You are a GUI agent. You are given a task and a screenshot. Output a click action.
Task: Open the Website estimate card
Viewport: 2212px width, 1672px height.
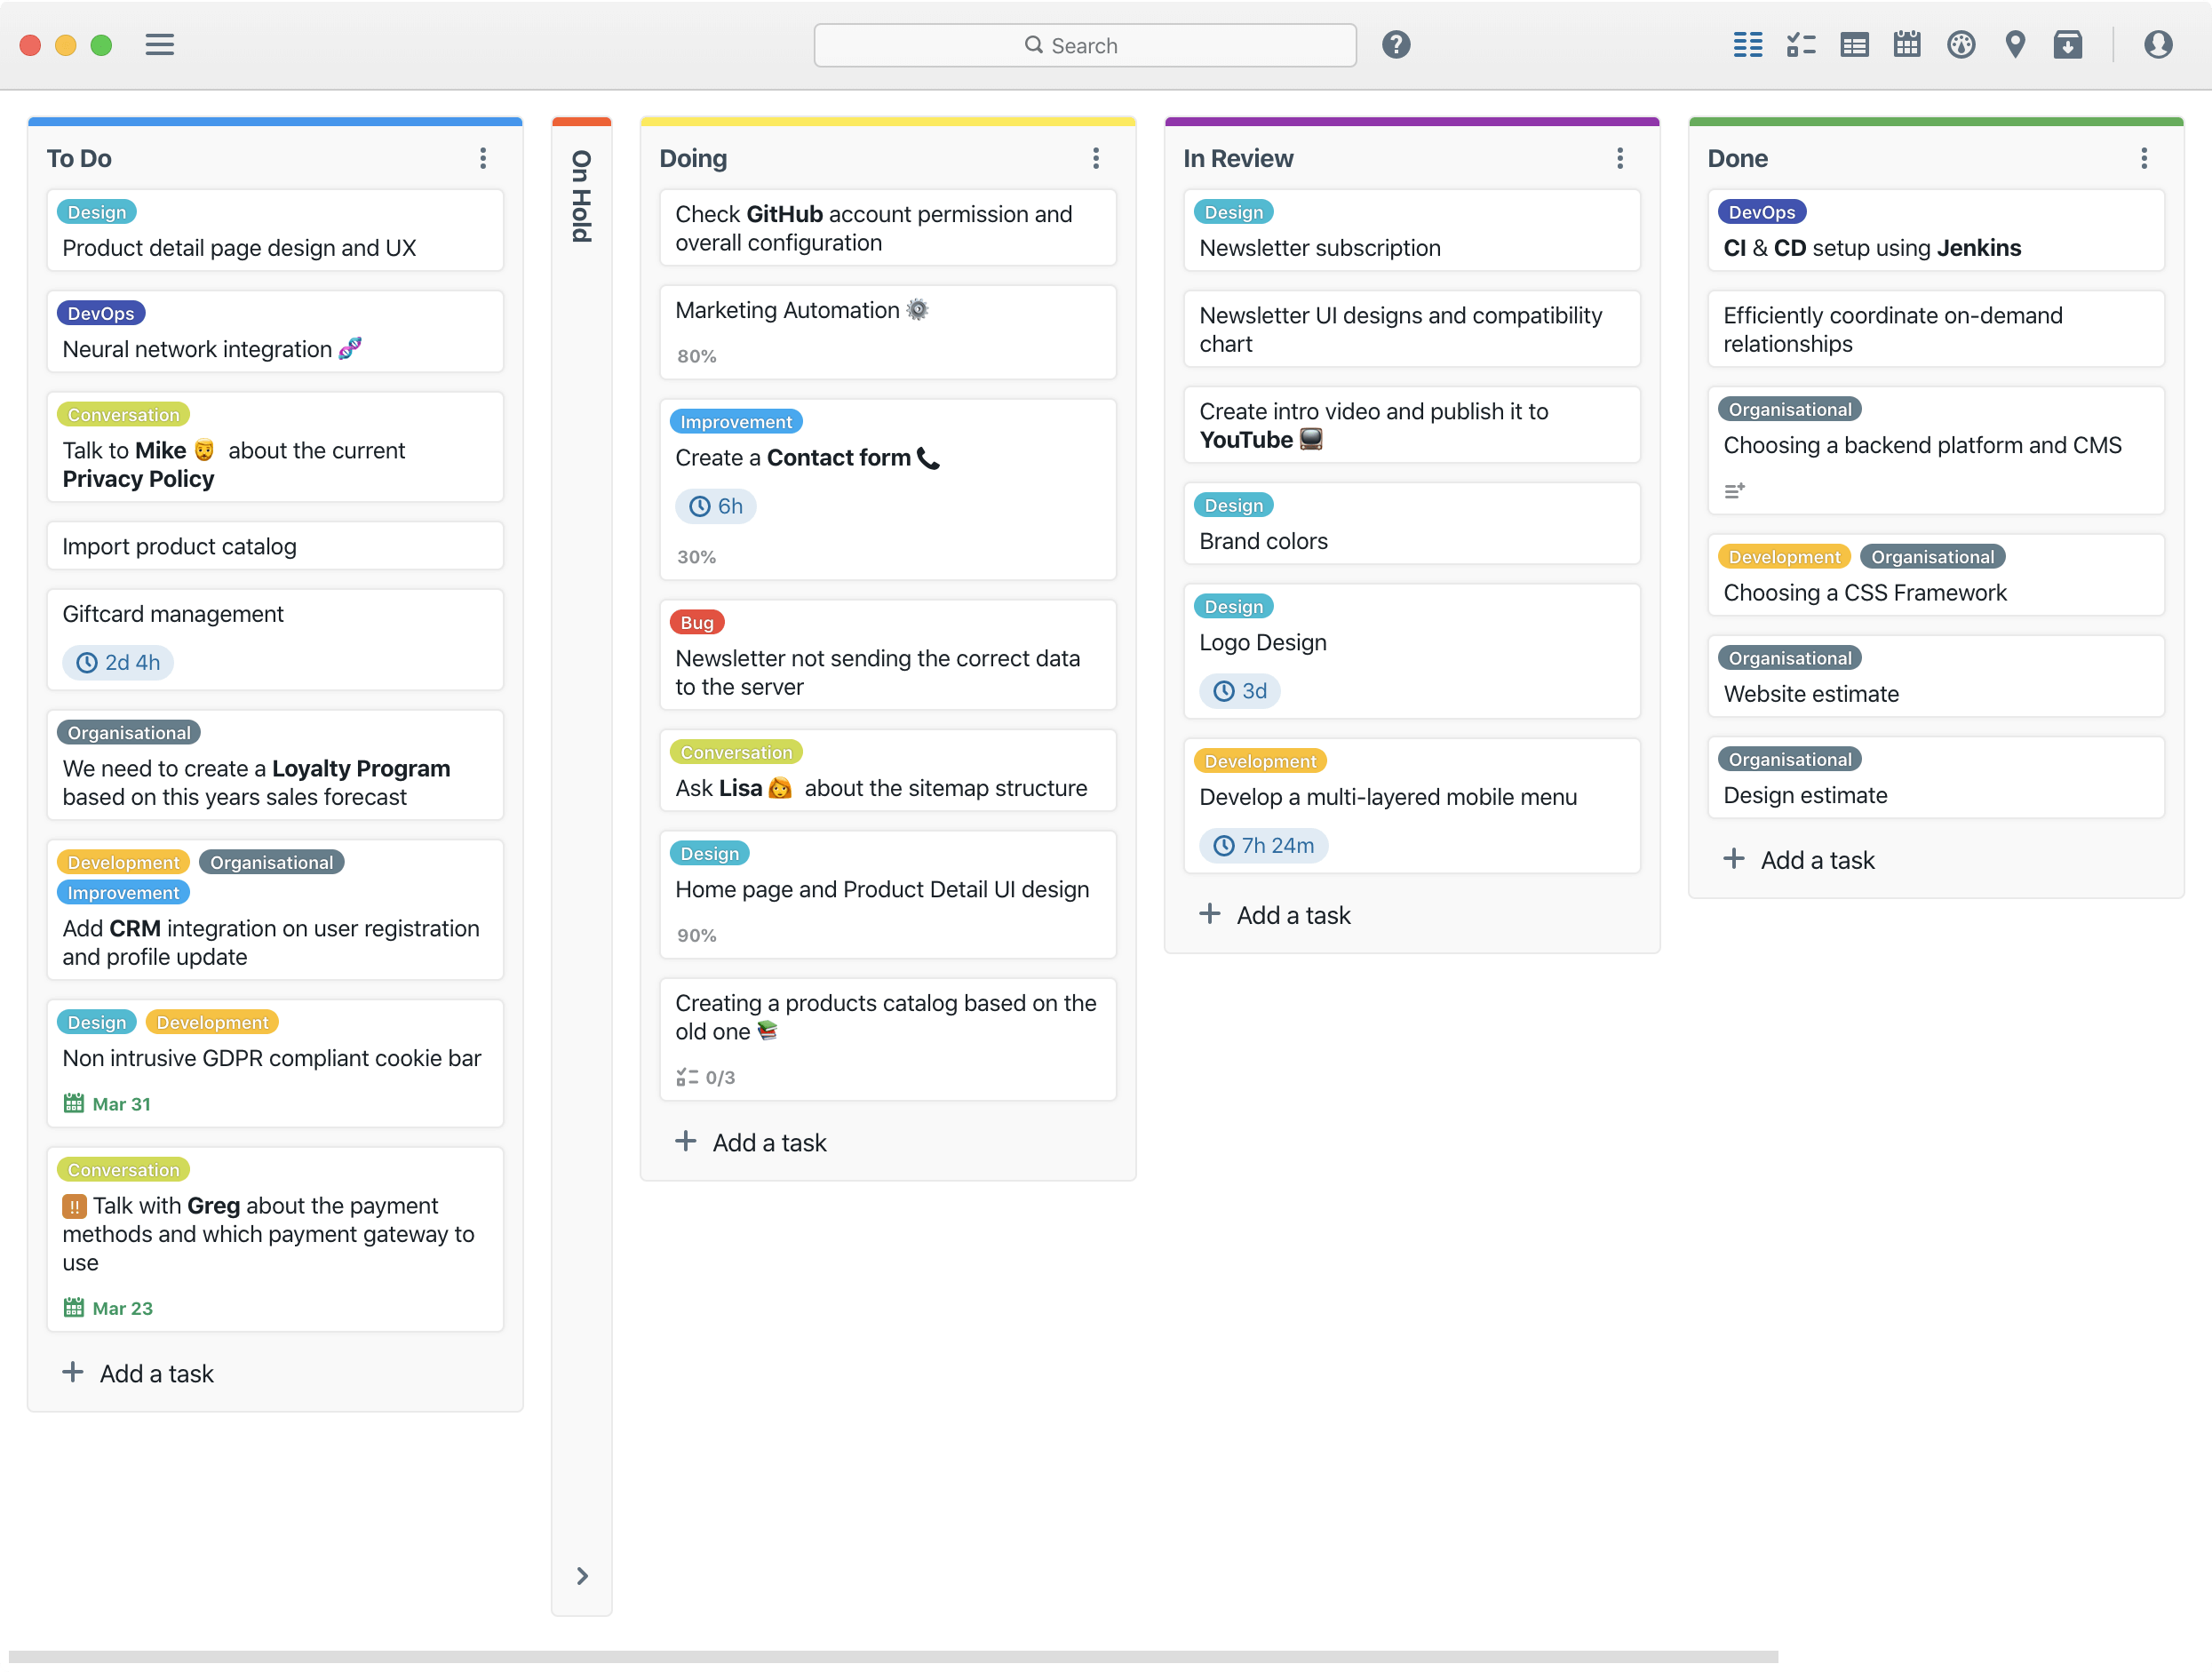point(1936,676)
